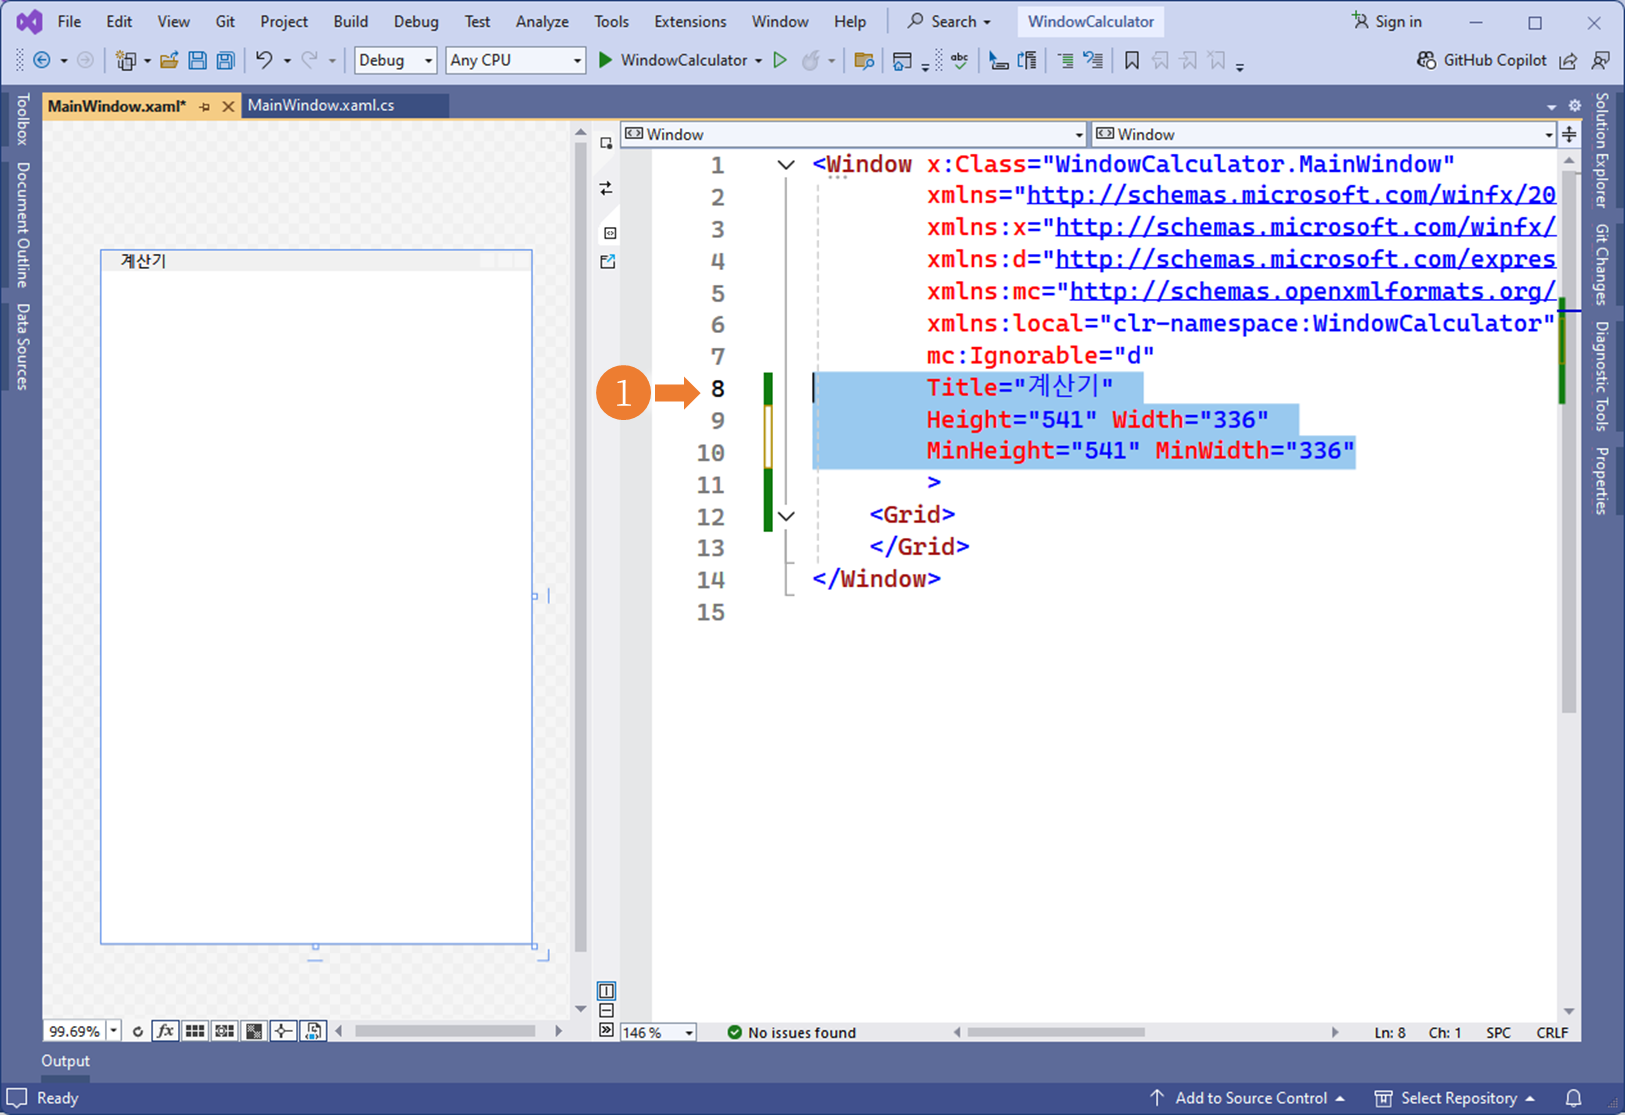Toggle the fx effects button in the designer
This screenshot has width=1625, height=1115.
click(165, 1031)
